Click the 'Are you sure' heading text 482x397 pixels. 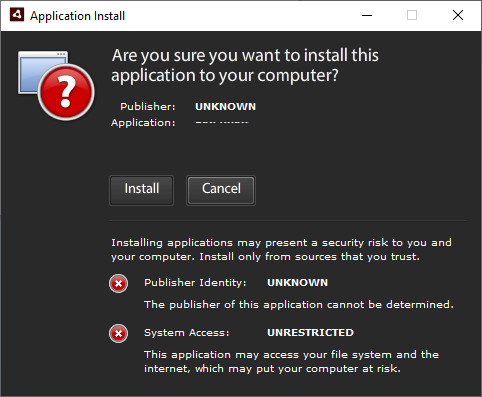pos(245,65)
